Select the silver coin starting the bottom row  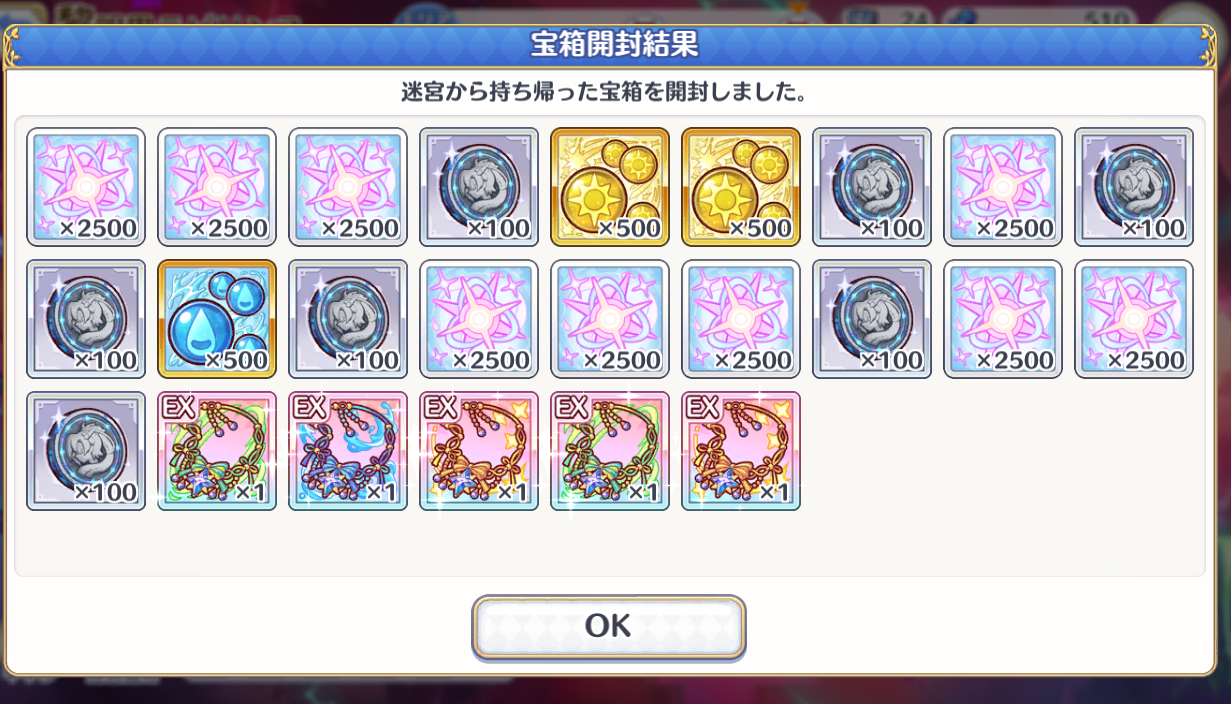pyautogui.click(x=86, y=451)
